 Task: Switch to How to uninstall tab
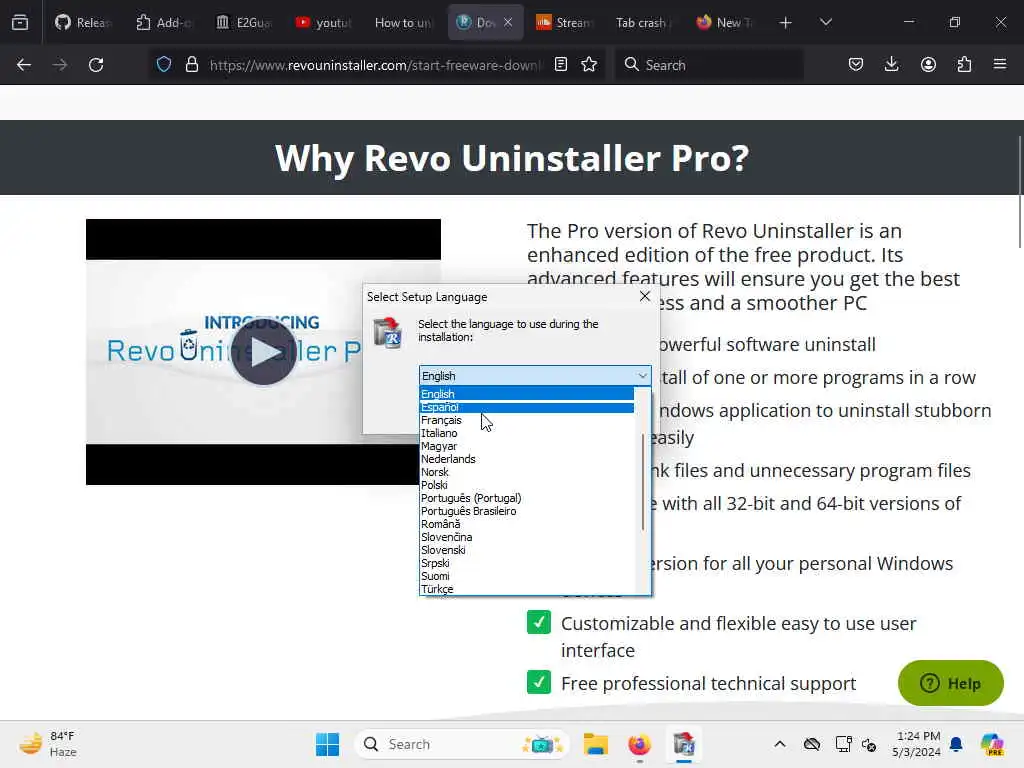tap(402, 23)
